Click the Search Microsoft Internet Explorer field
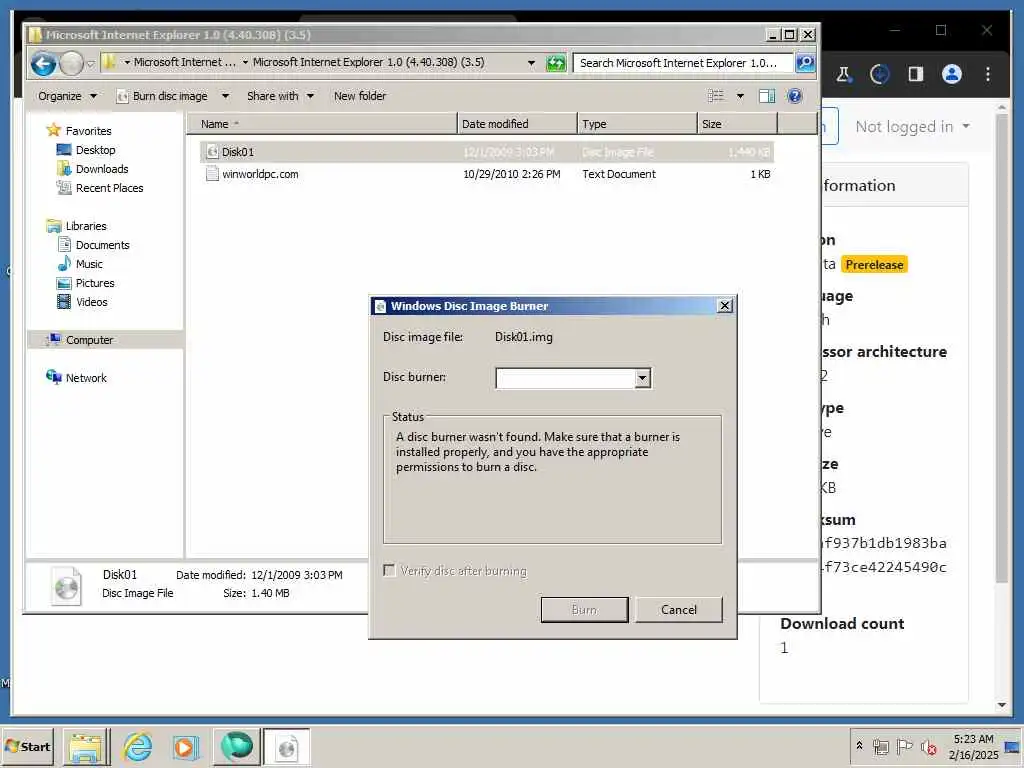This screenshot has width=1024, height=768. click(x=684, y=63)
